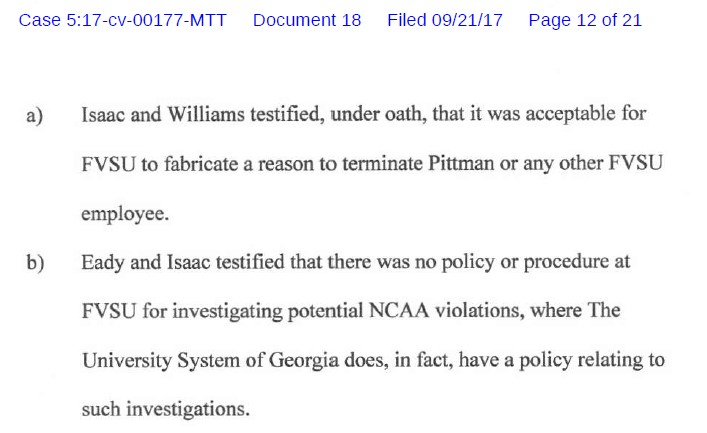Click the "Filed 09/21/17" header text
Screen dimensions: 707x433
click(x=444, y=20)
